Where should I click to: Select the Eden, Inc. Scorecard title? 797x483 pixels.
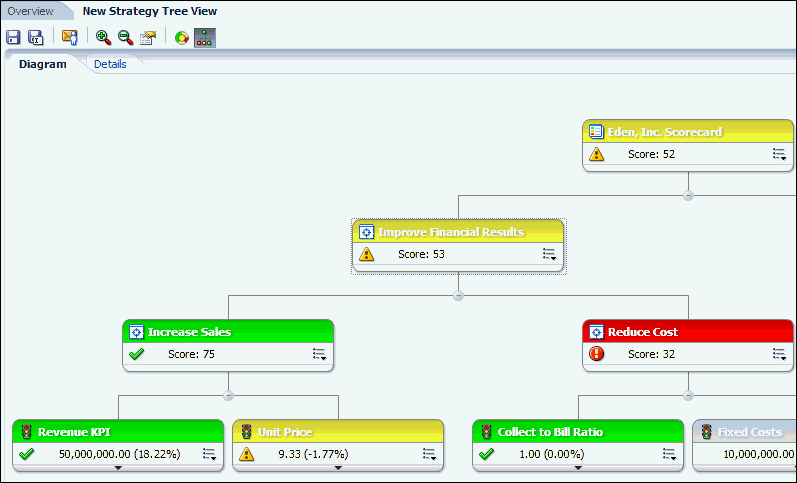[665, 132]
